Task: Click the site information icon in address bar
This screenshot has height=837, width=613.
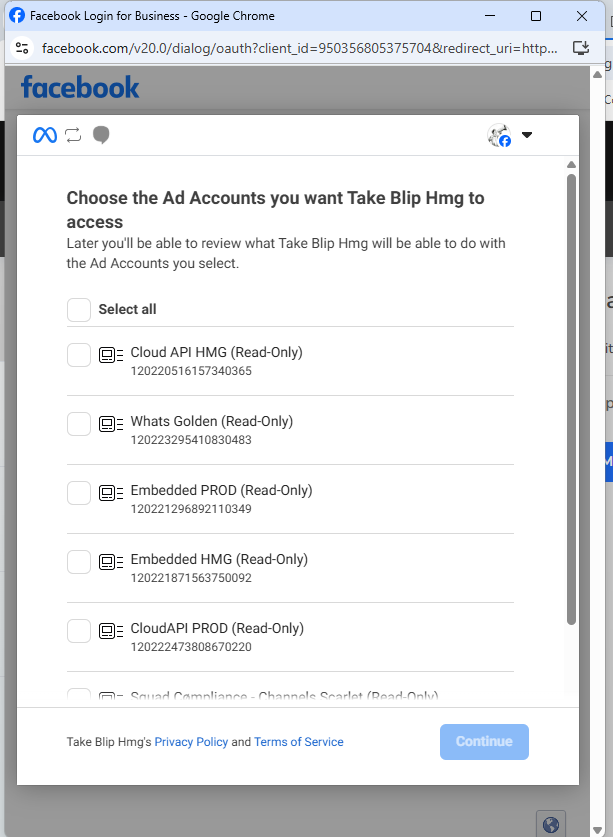Action: 22,48
